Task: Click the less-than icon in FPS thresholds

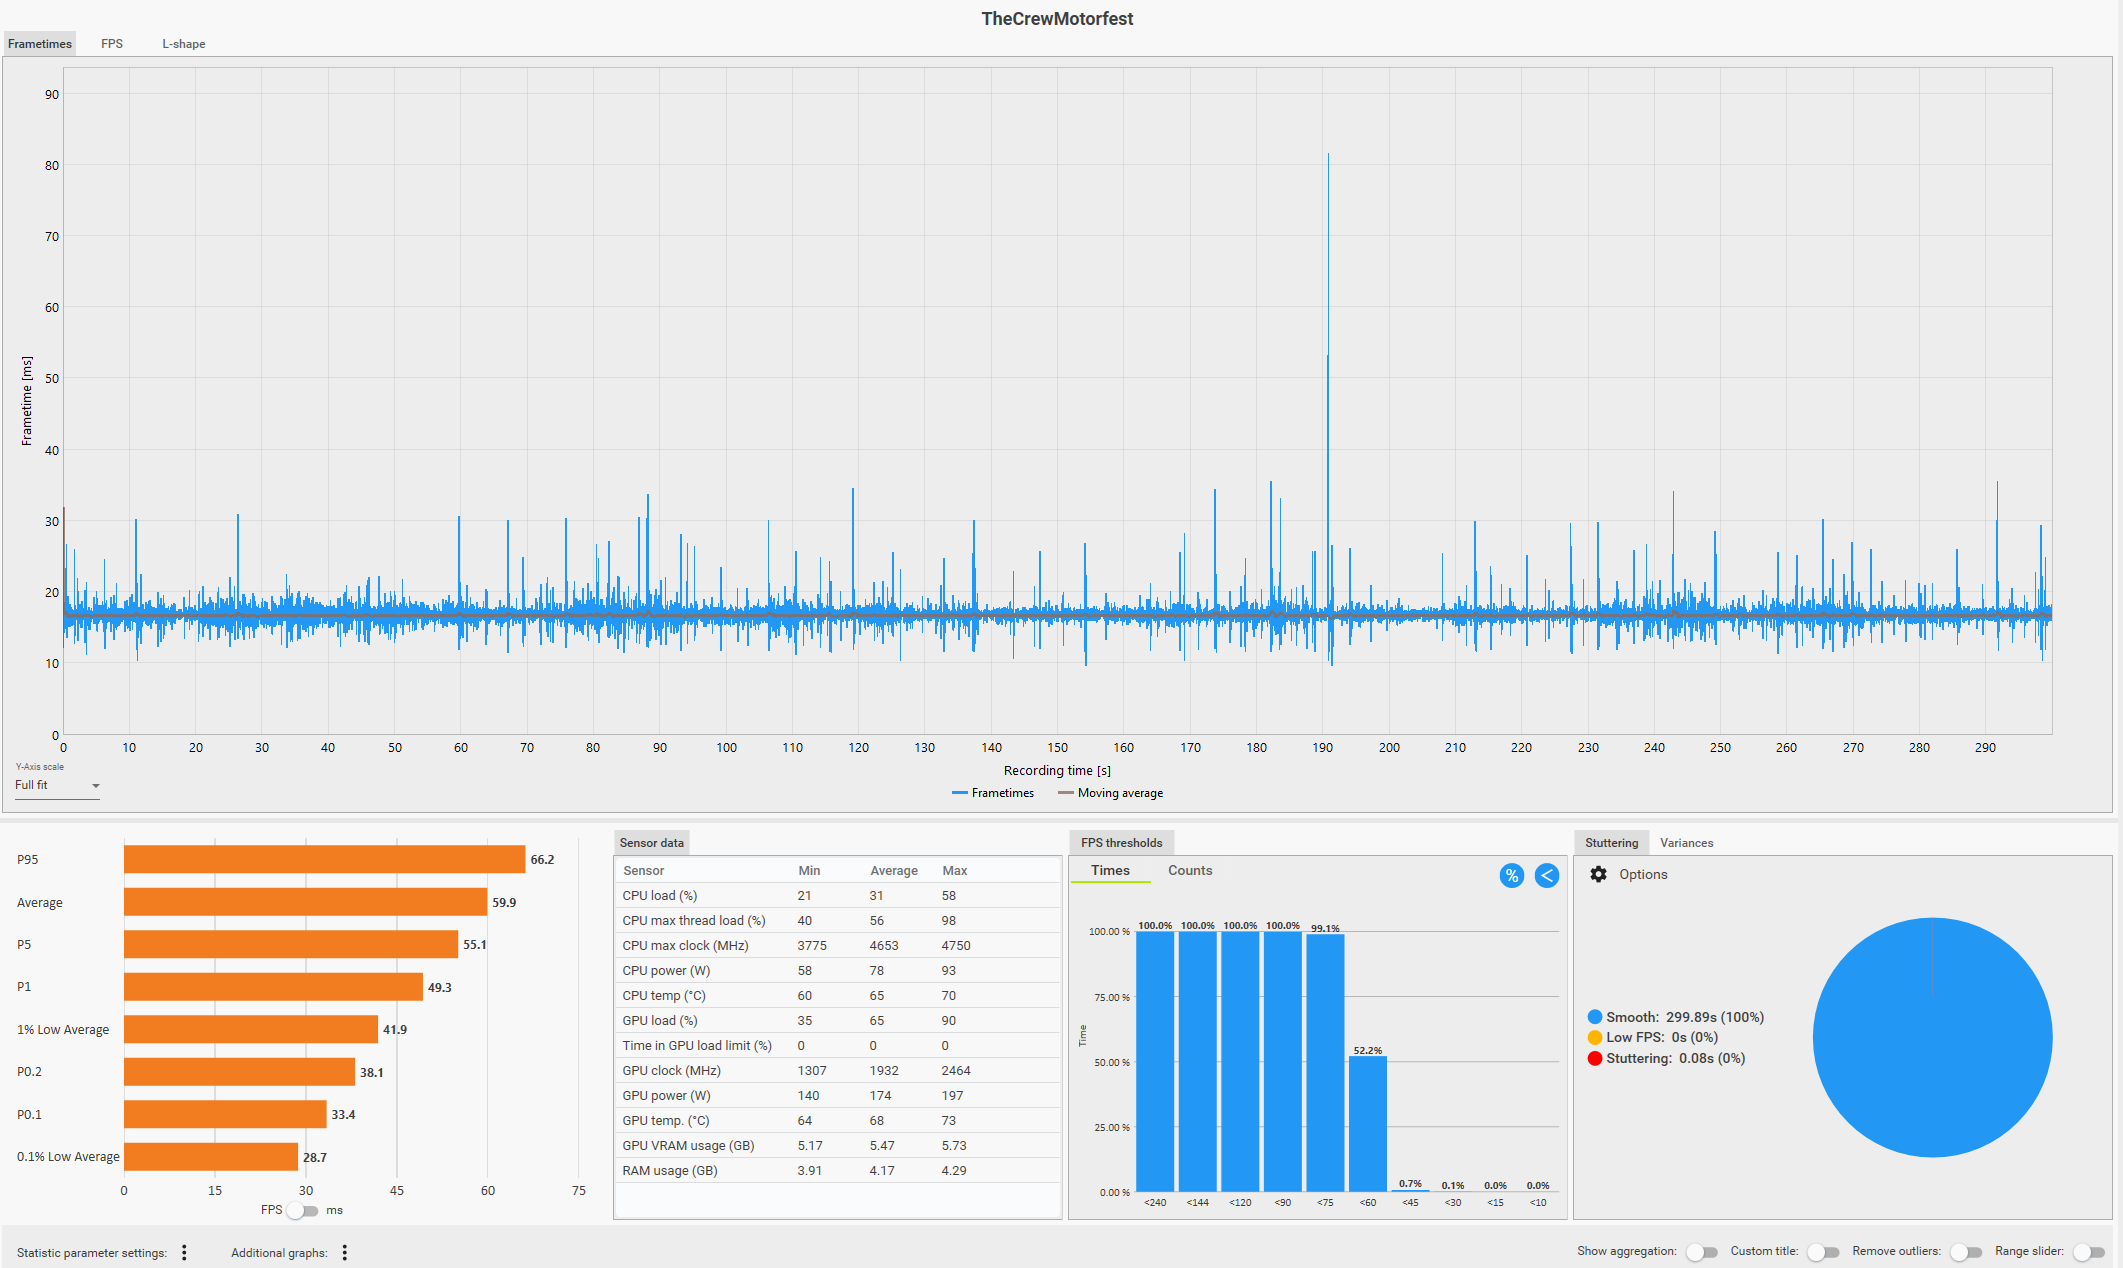Action: point(1546,876)
